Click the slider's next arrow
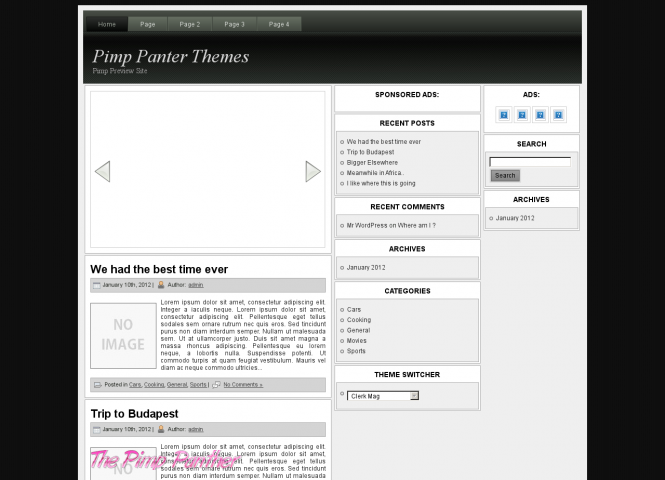 pos(313,172)
